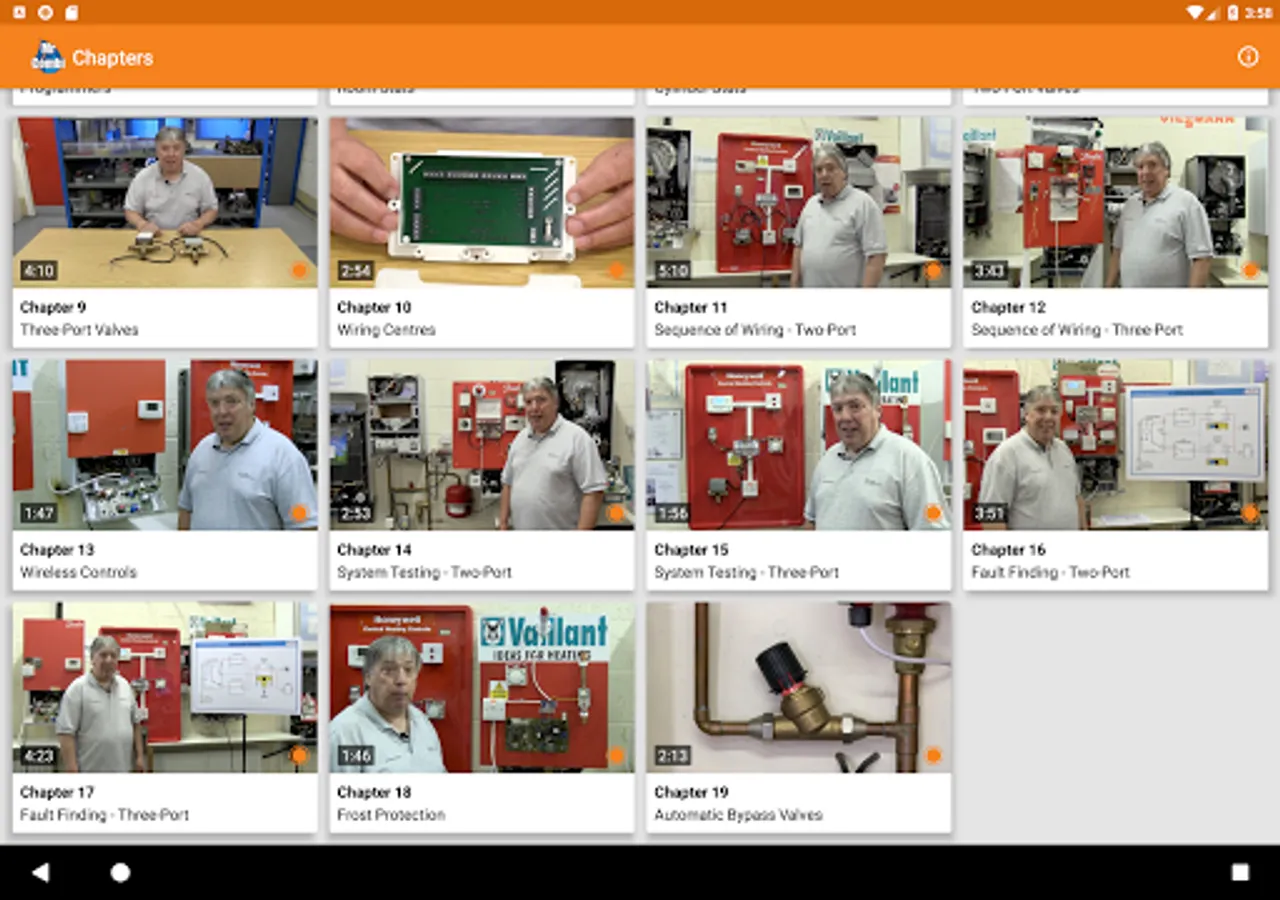
Task: Tap the 4:23 duration badge
Action: coord(38,755)
